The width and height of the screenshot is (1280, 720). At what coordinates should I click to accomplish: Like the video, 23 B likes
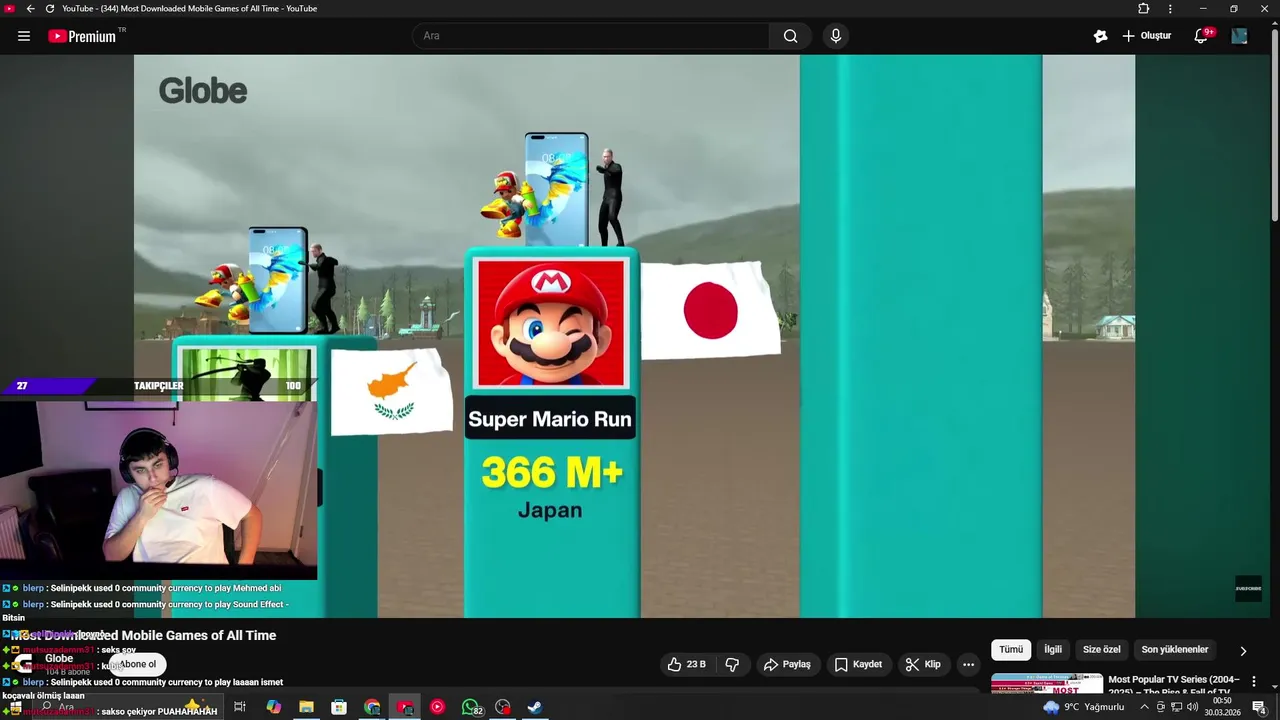pyautogui.click(x=686, y=664)
